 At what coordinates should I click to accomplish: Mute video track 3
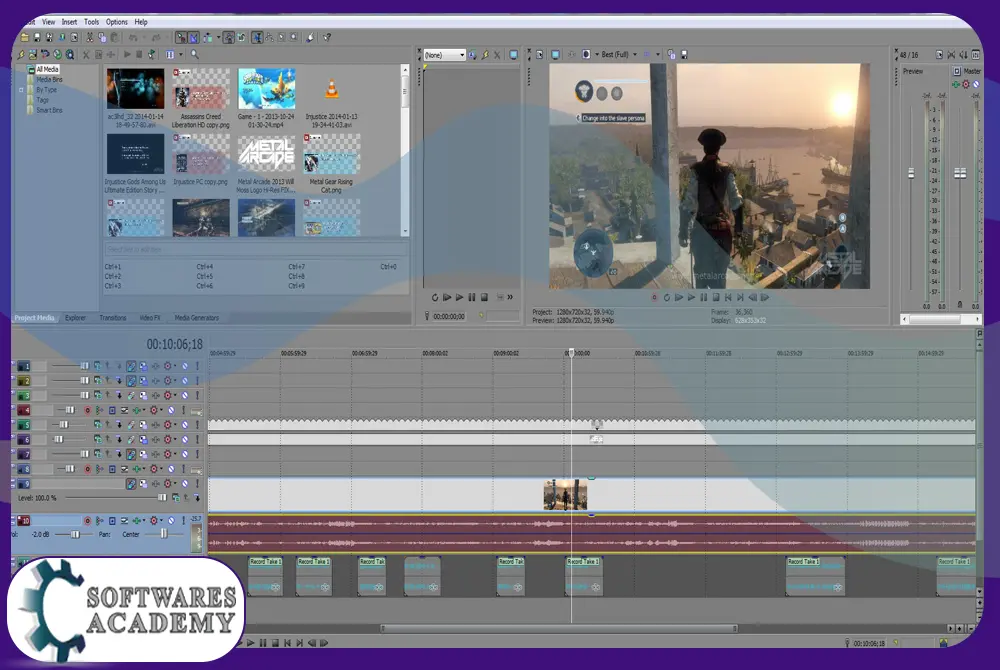pyautogui.click(x=185, y=395)
